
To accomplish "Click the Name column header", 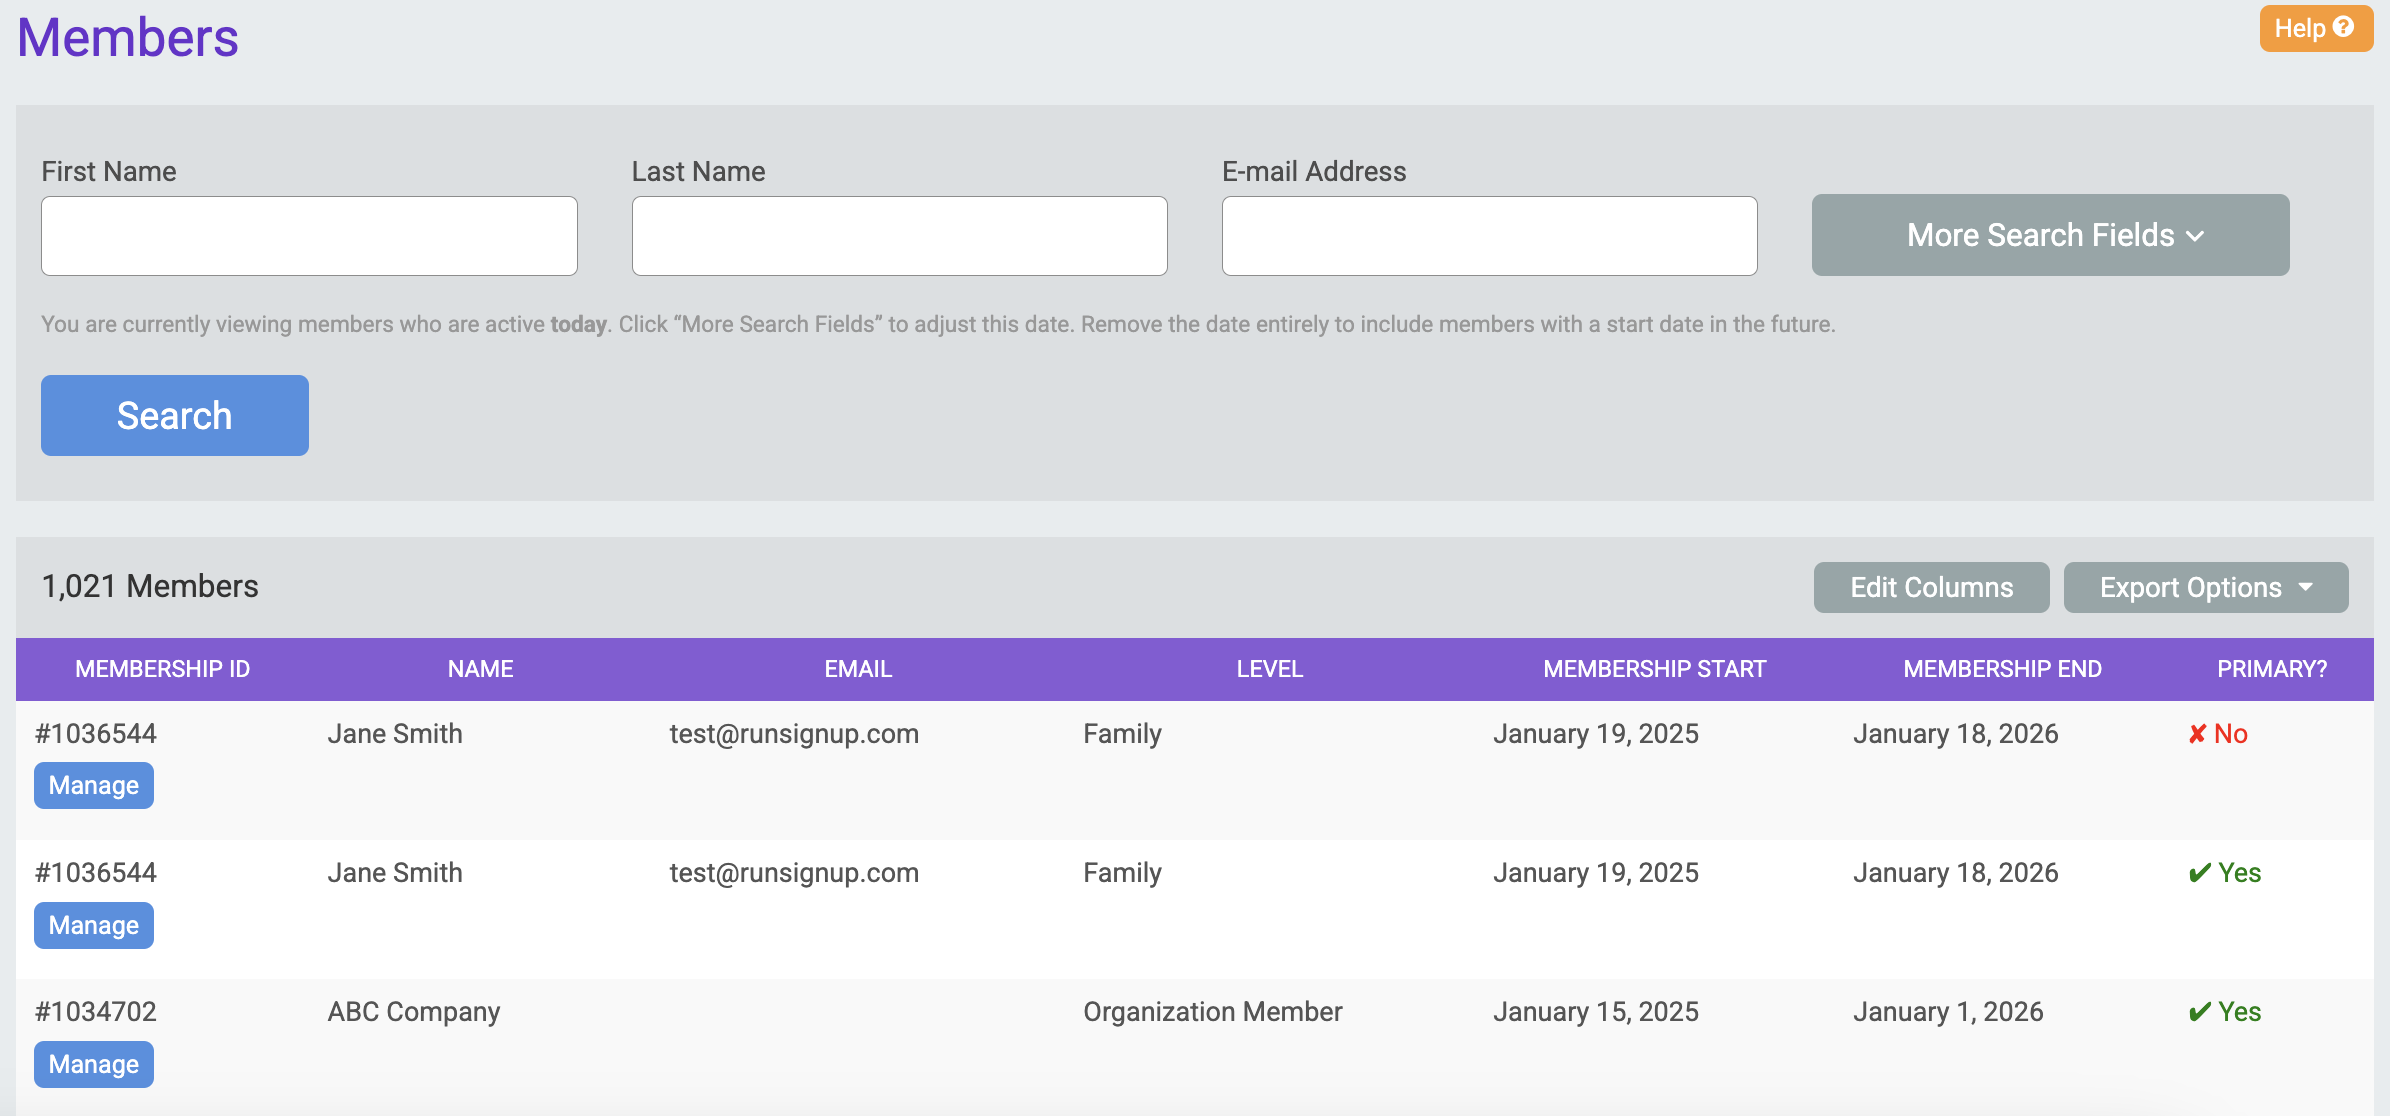I will click(x=480, y=669).
